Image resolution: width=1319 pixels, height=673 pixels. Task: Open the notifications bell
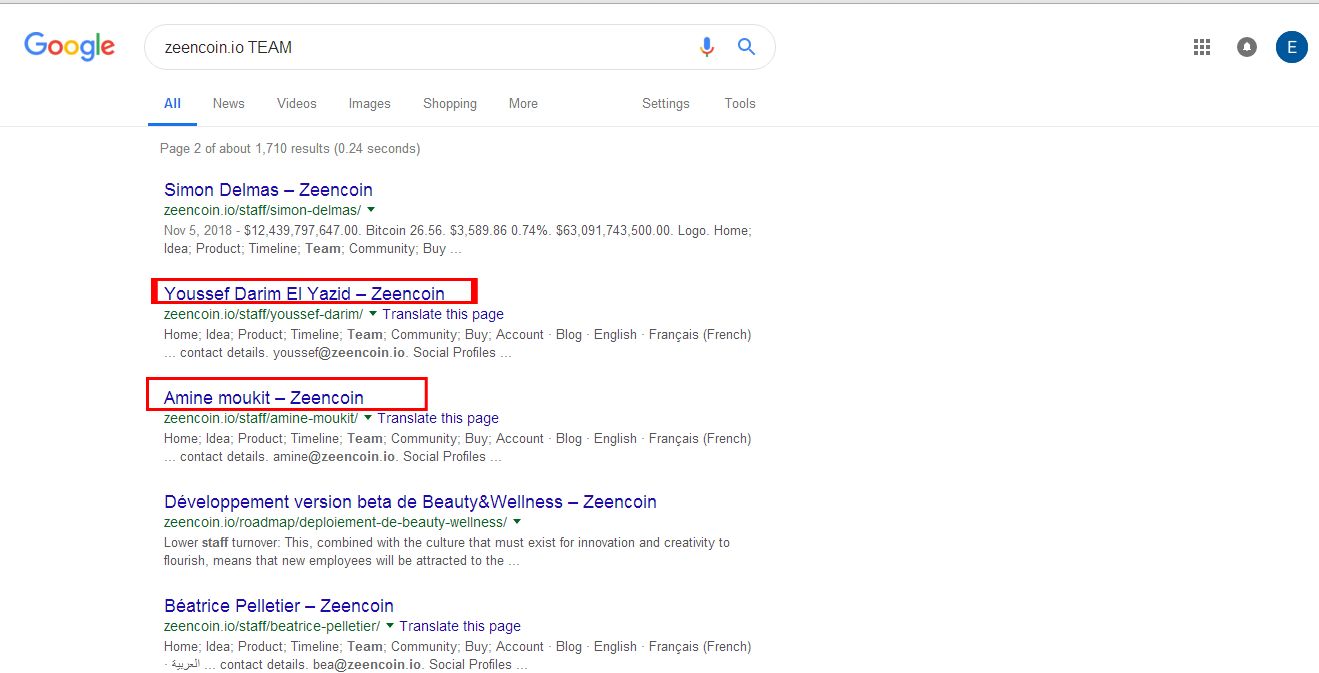[1247, 47]
